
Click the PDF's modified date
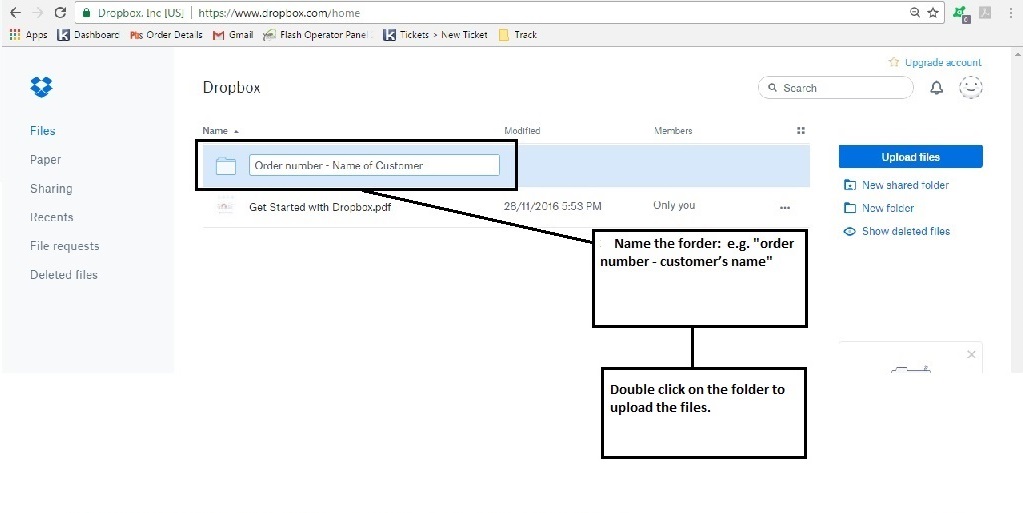click(x=553, y=206)
